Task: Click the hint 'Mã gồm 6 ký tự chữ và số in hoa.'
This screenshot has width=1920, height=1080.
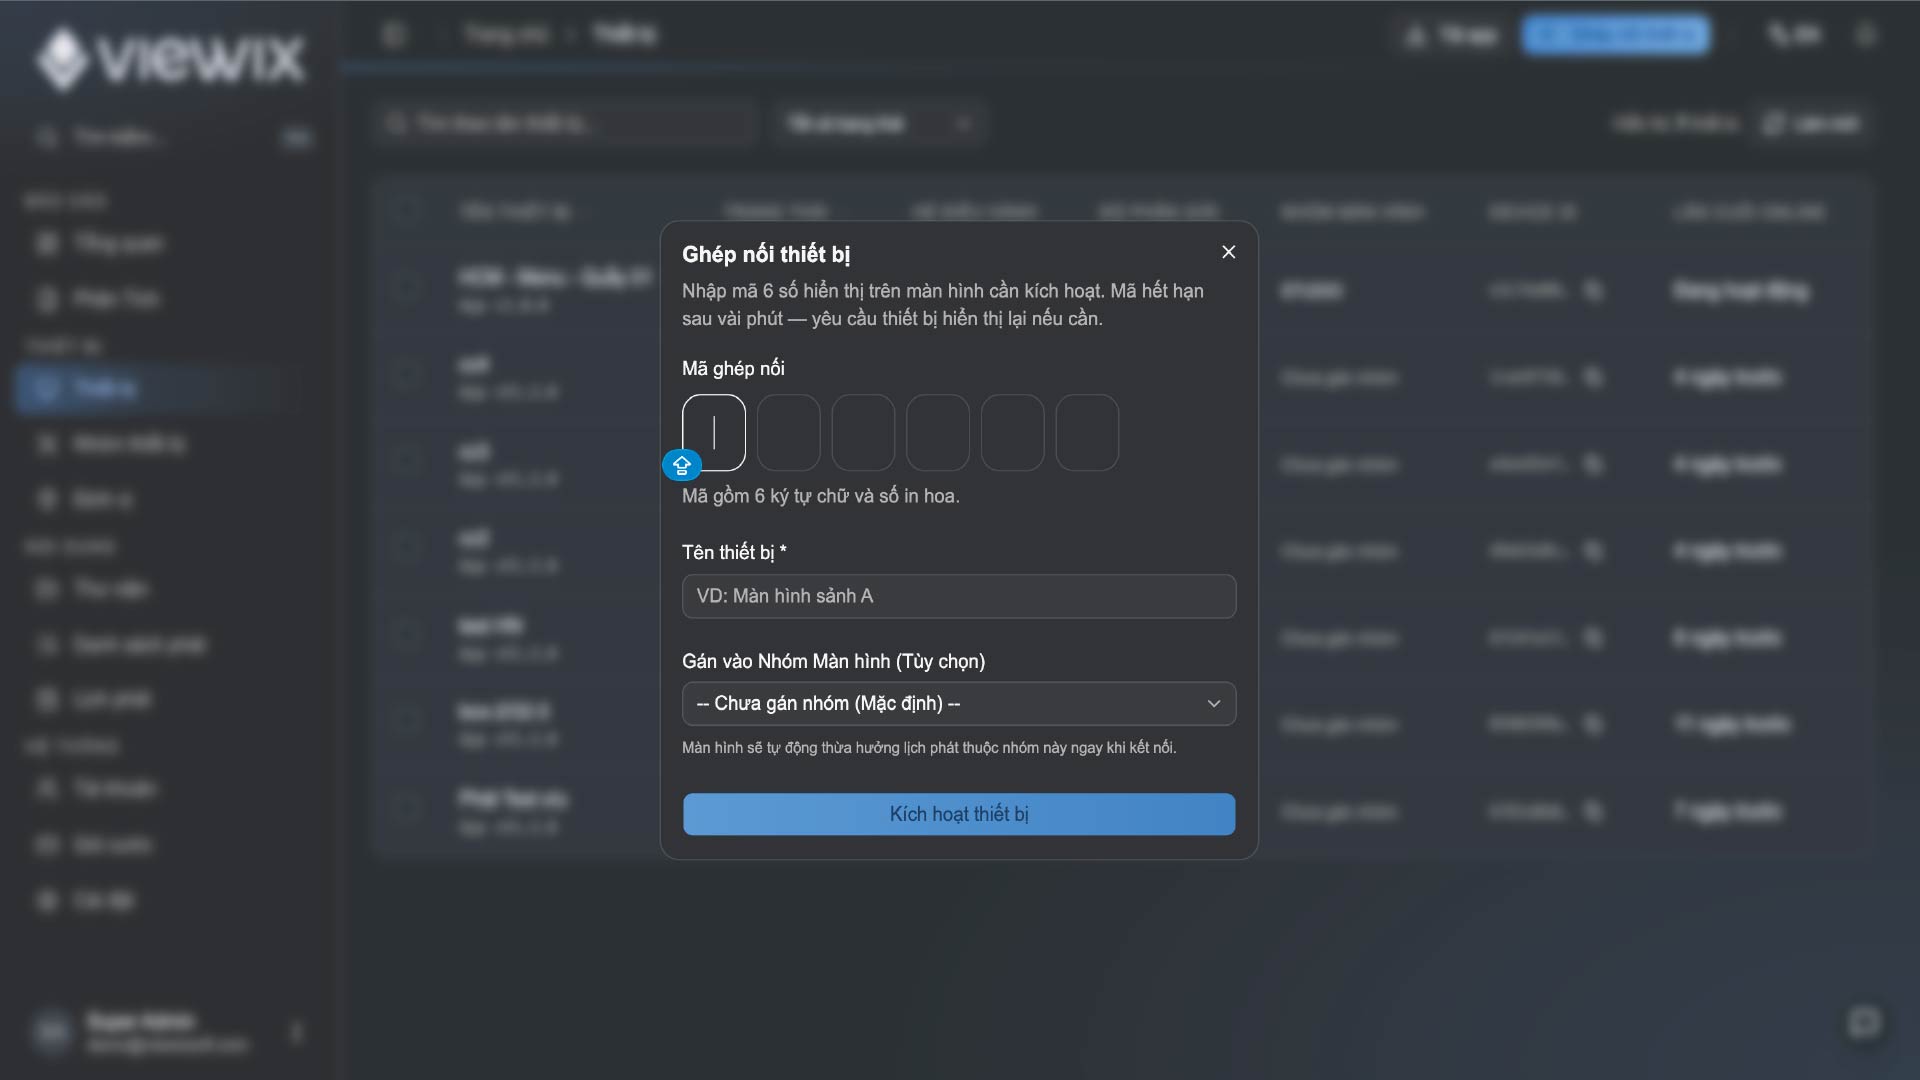Action: pos(821,496)
